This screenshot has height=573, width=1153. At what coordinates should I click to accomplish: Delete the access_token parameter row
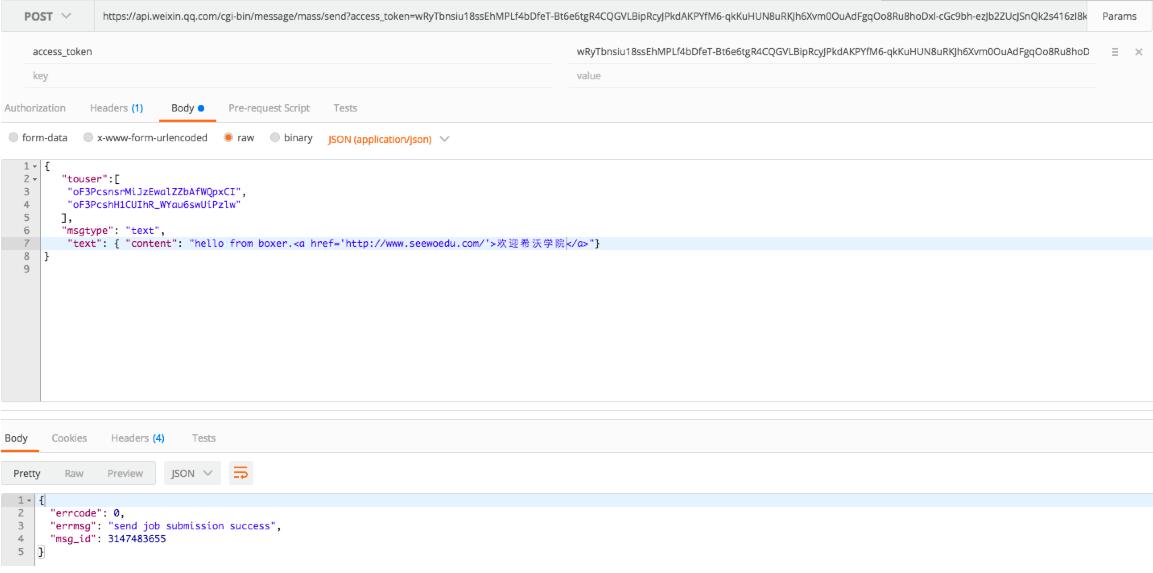click(1138, 52)
